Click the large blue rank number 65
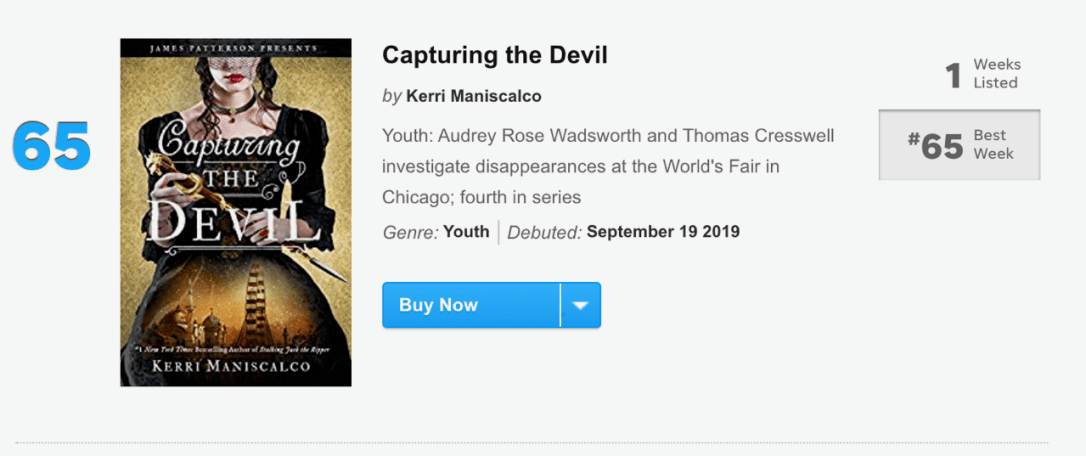The height and width of the screenshot is (456, 1086). (x=51, y=147)
